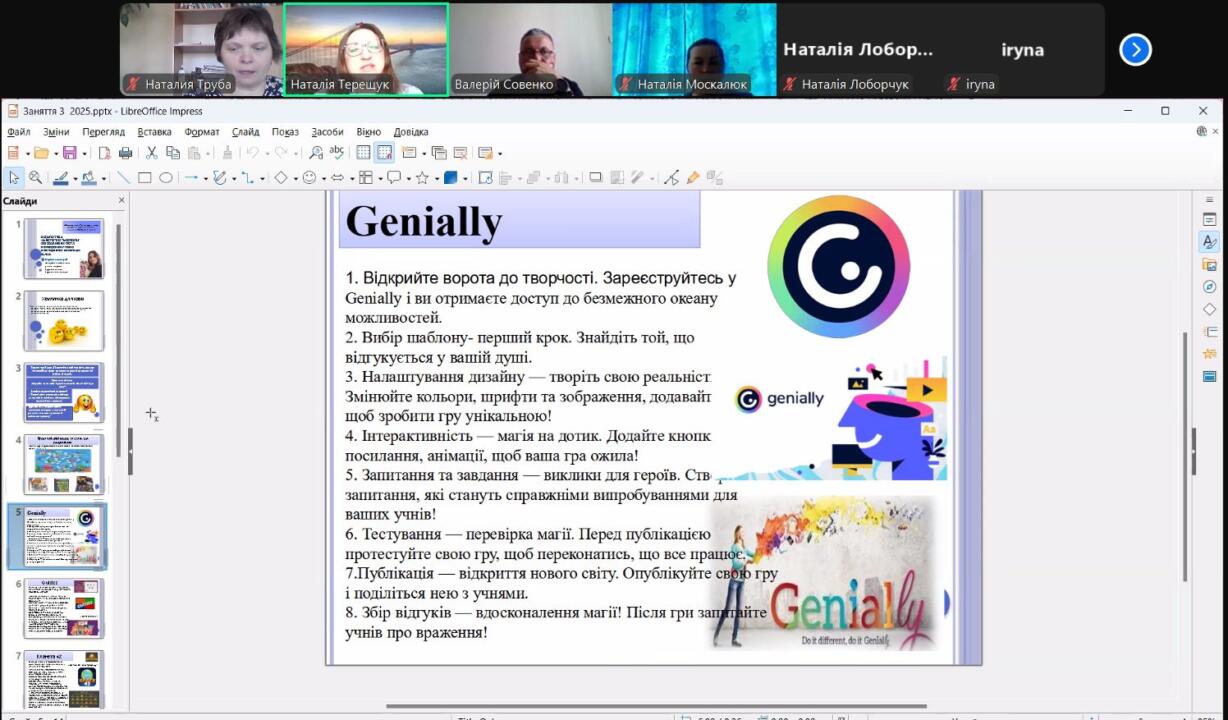The width and height of the screenshot is (1228, 720).
Task: Click the 3D objects blue cube icon
Action: click(451, 178)
